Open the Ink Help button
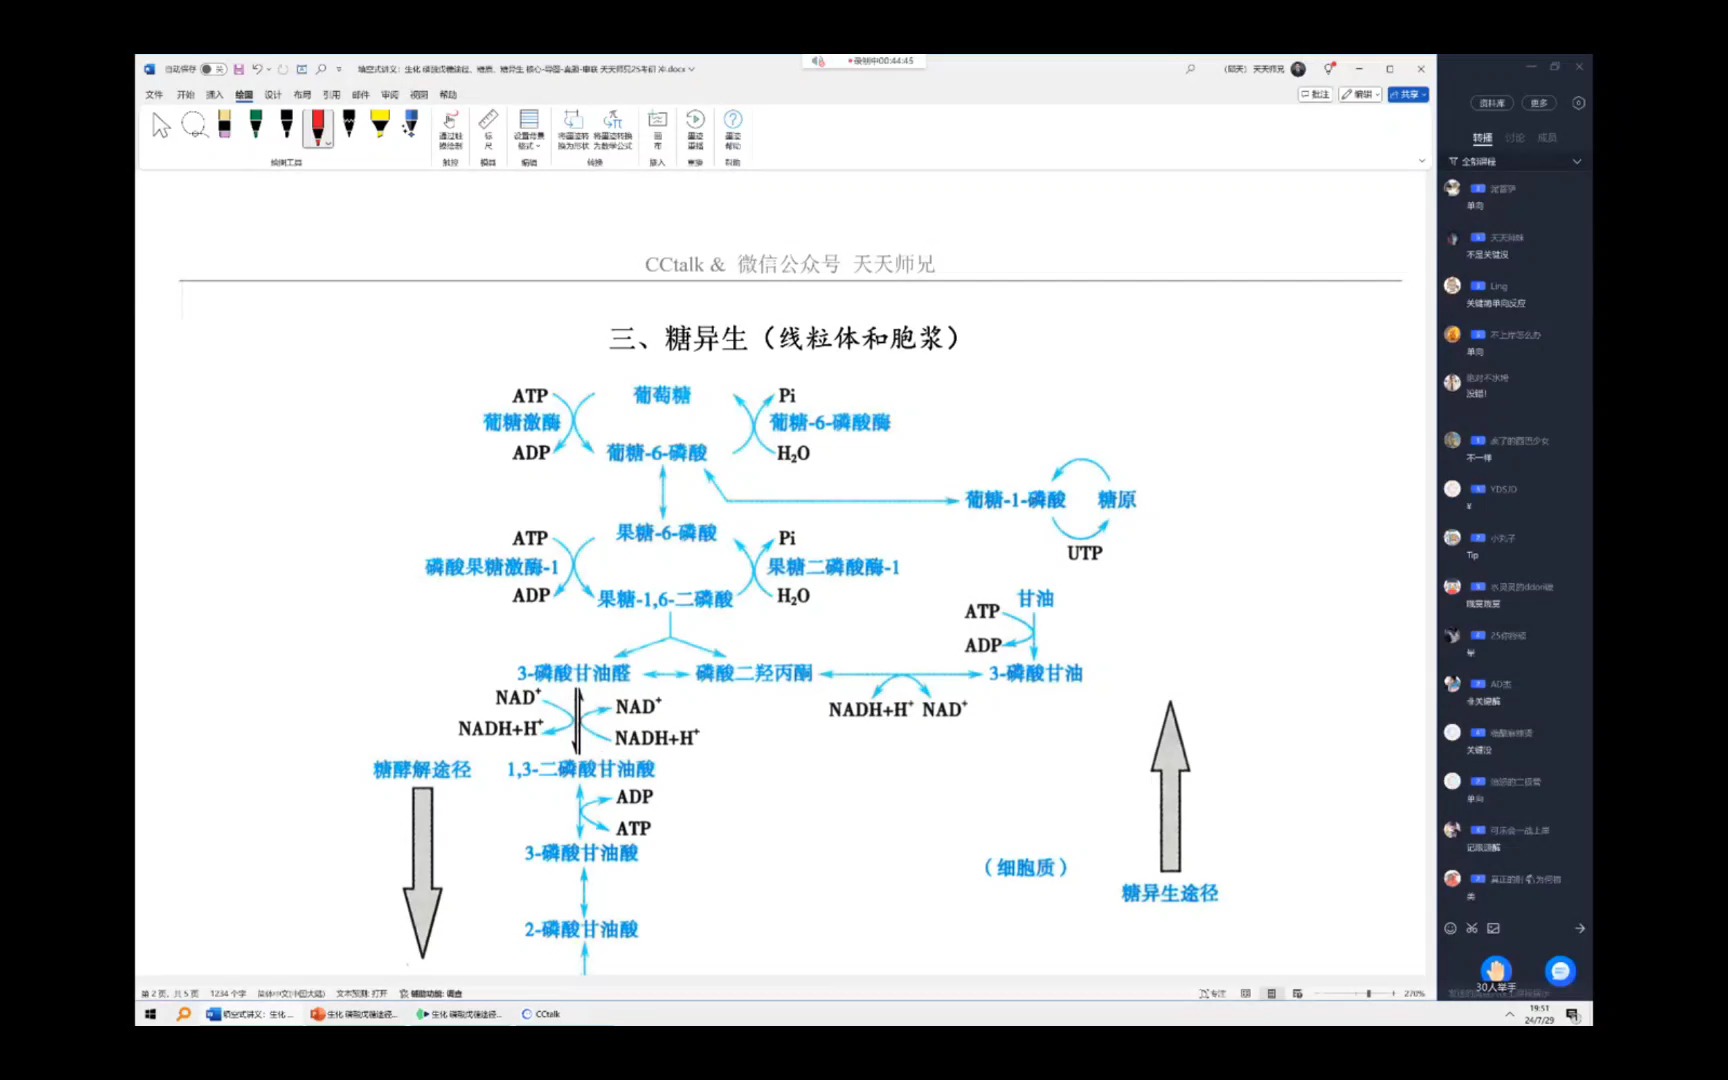Image resolution: width=1728 pixels, height=1080 pixels. (x=733, y=130)
